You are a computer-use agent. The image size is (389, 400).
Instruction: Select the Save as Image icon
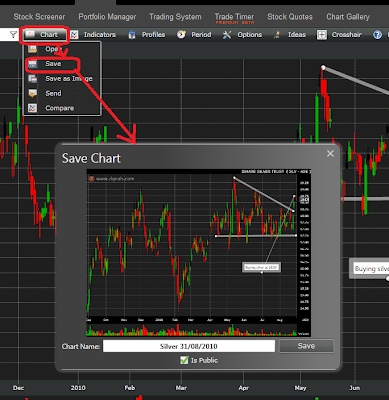[33, 79]
